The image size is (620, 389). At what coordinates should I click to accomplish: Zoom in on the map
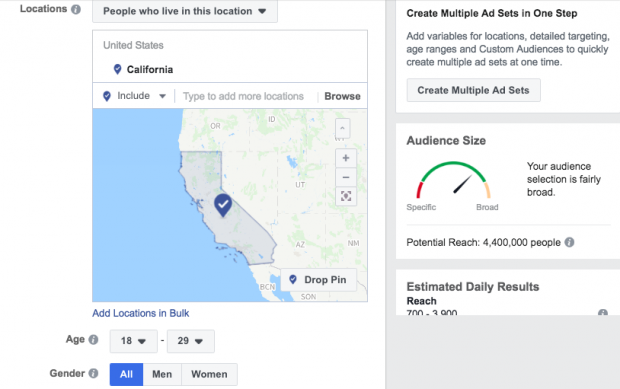tap(346, 158)
